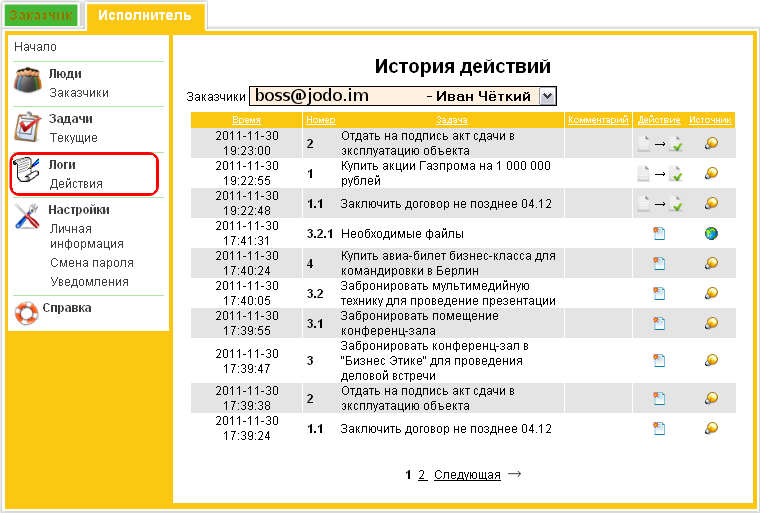Click the source icon for Gazprom shares task
This screenshot has height=513, width=760.
tap(711, 174)
